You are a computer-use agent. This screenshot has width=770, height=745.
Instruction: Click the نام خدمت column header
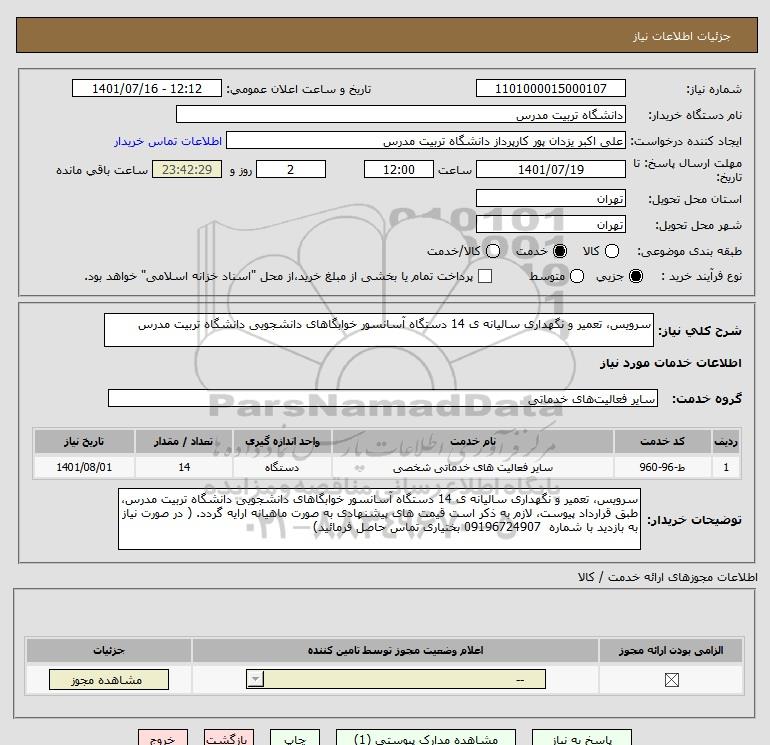tap(472, 441)
